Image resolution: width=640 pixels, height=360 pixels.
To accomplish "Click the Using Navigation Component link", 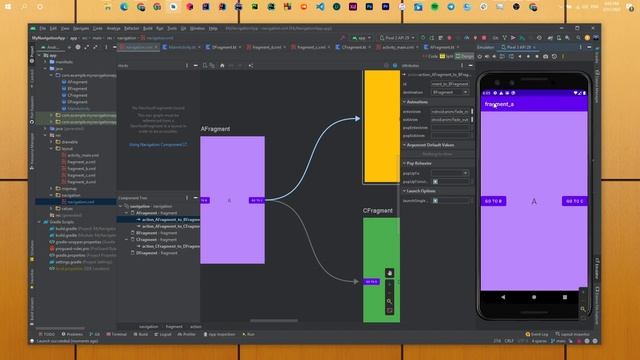I will tap(158, 144).
